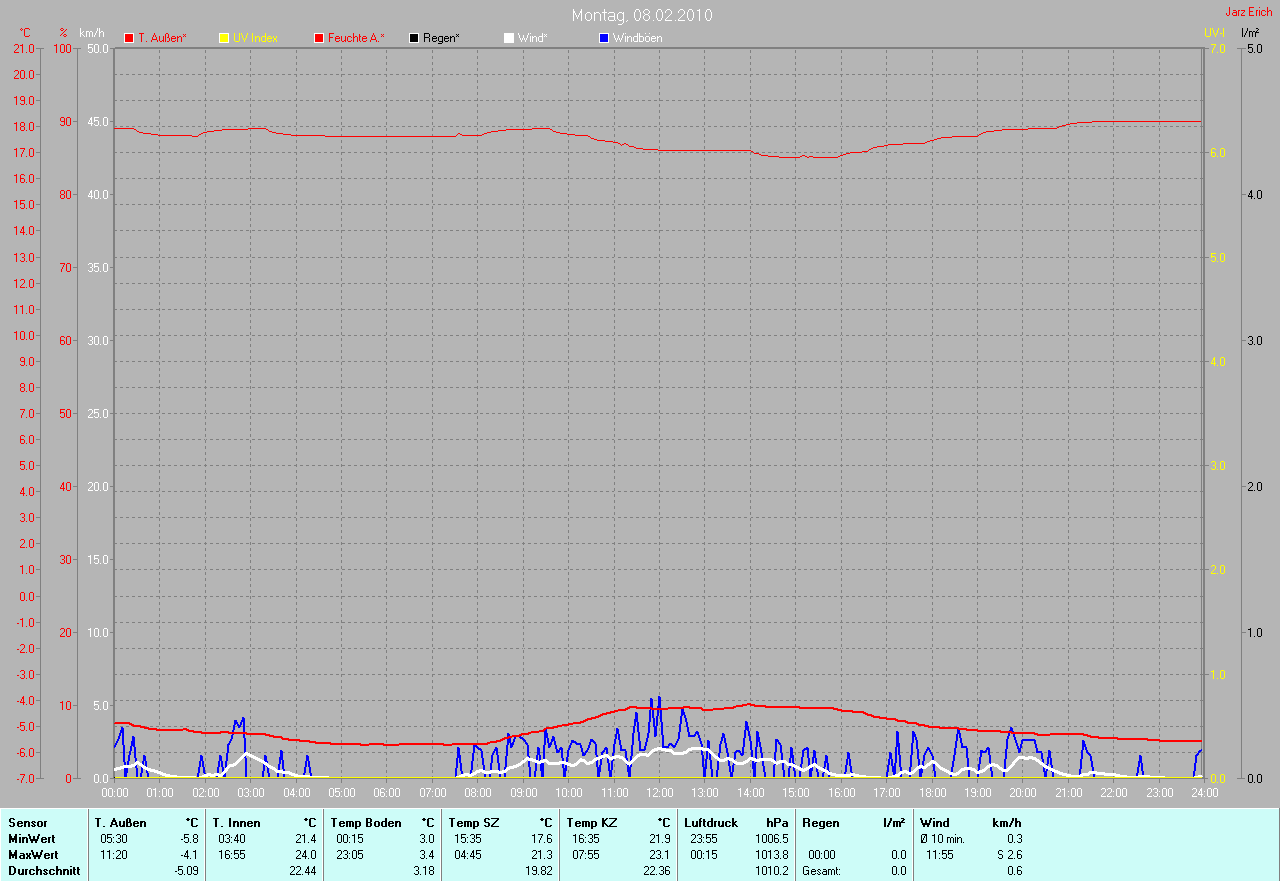Select the UV Index legend label
The height and width of the screenshot is (881, 1280).
255,38
